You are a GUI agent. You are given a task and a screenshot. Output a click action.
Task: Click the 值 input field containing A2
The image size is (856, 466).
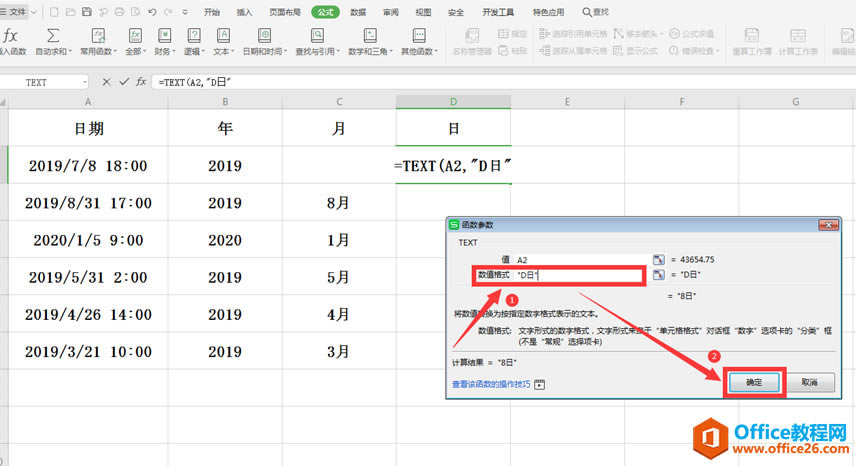click(x=580, y=260)
